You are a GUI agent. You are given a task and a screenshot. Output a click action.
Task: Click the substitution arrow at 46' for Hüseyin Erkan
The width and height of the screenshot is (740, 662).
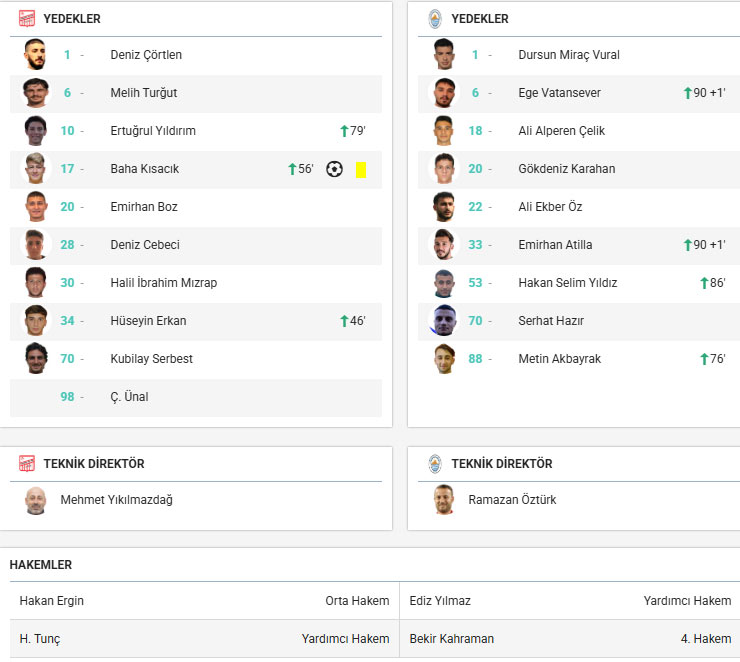pos(344,321)
